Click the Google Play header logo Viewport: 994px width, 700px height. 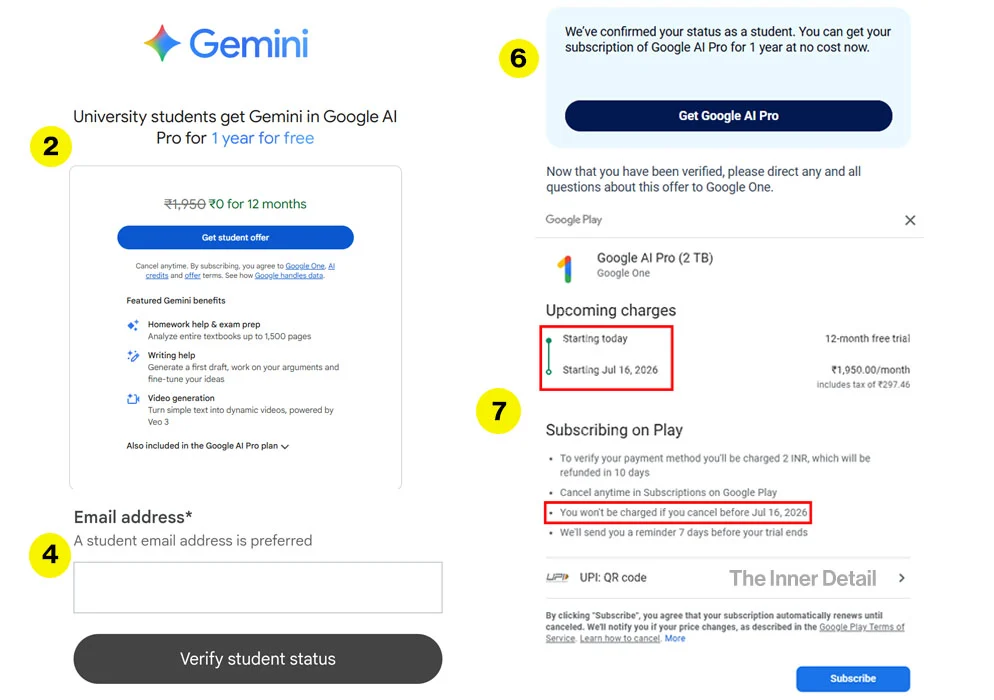click(574, 220)
